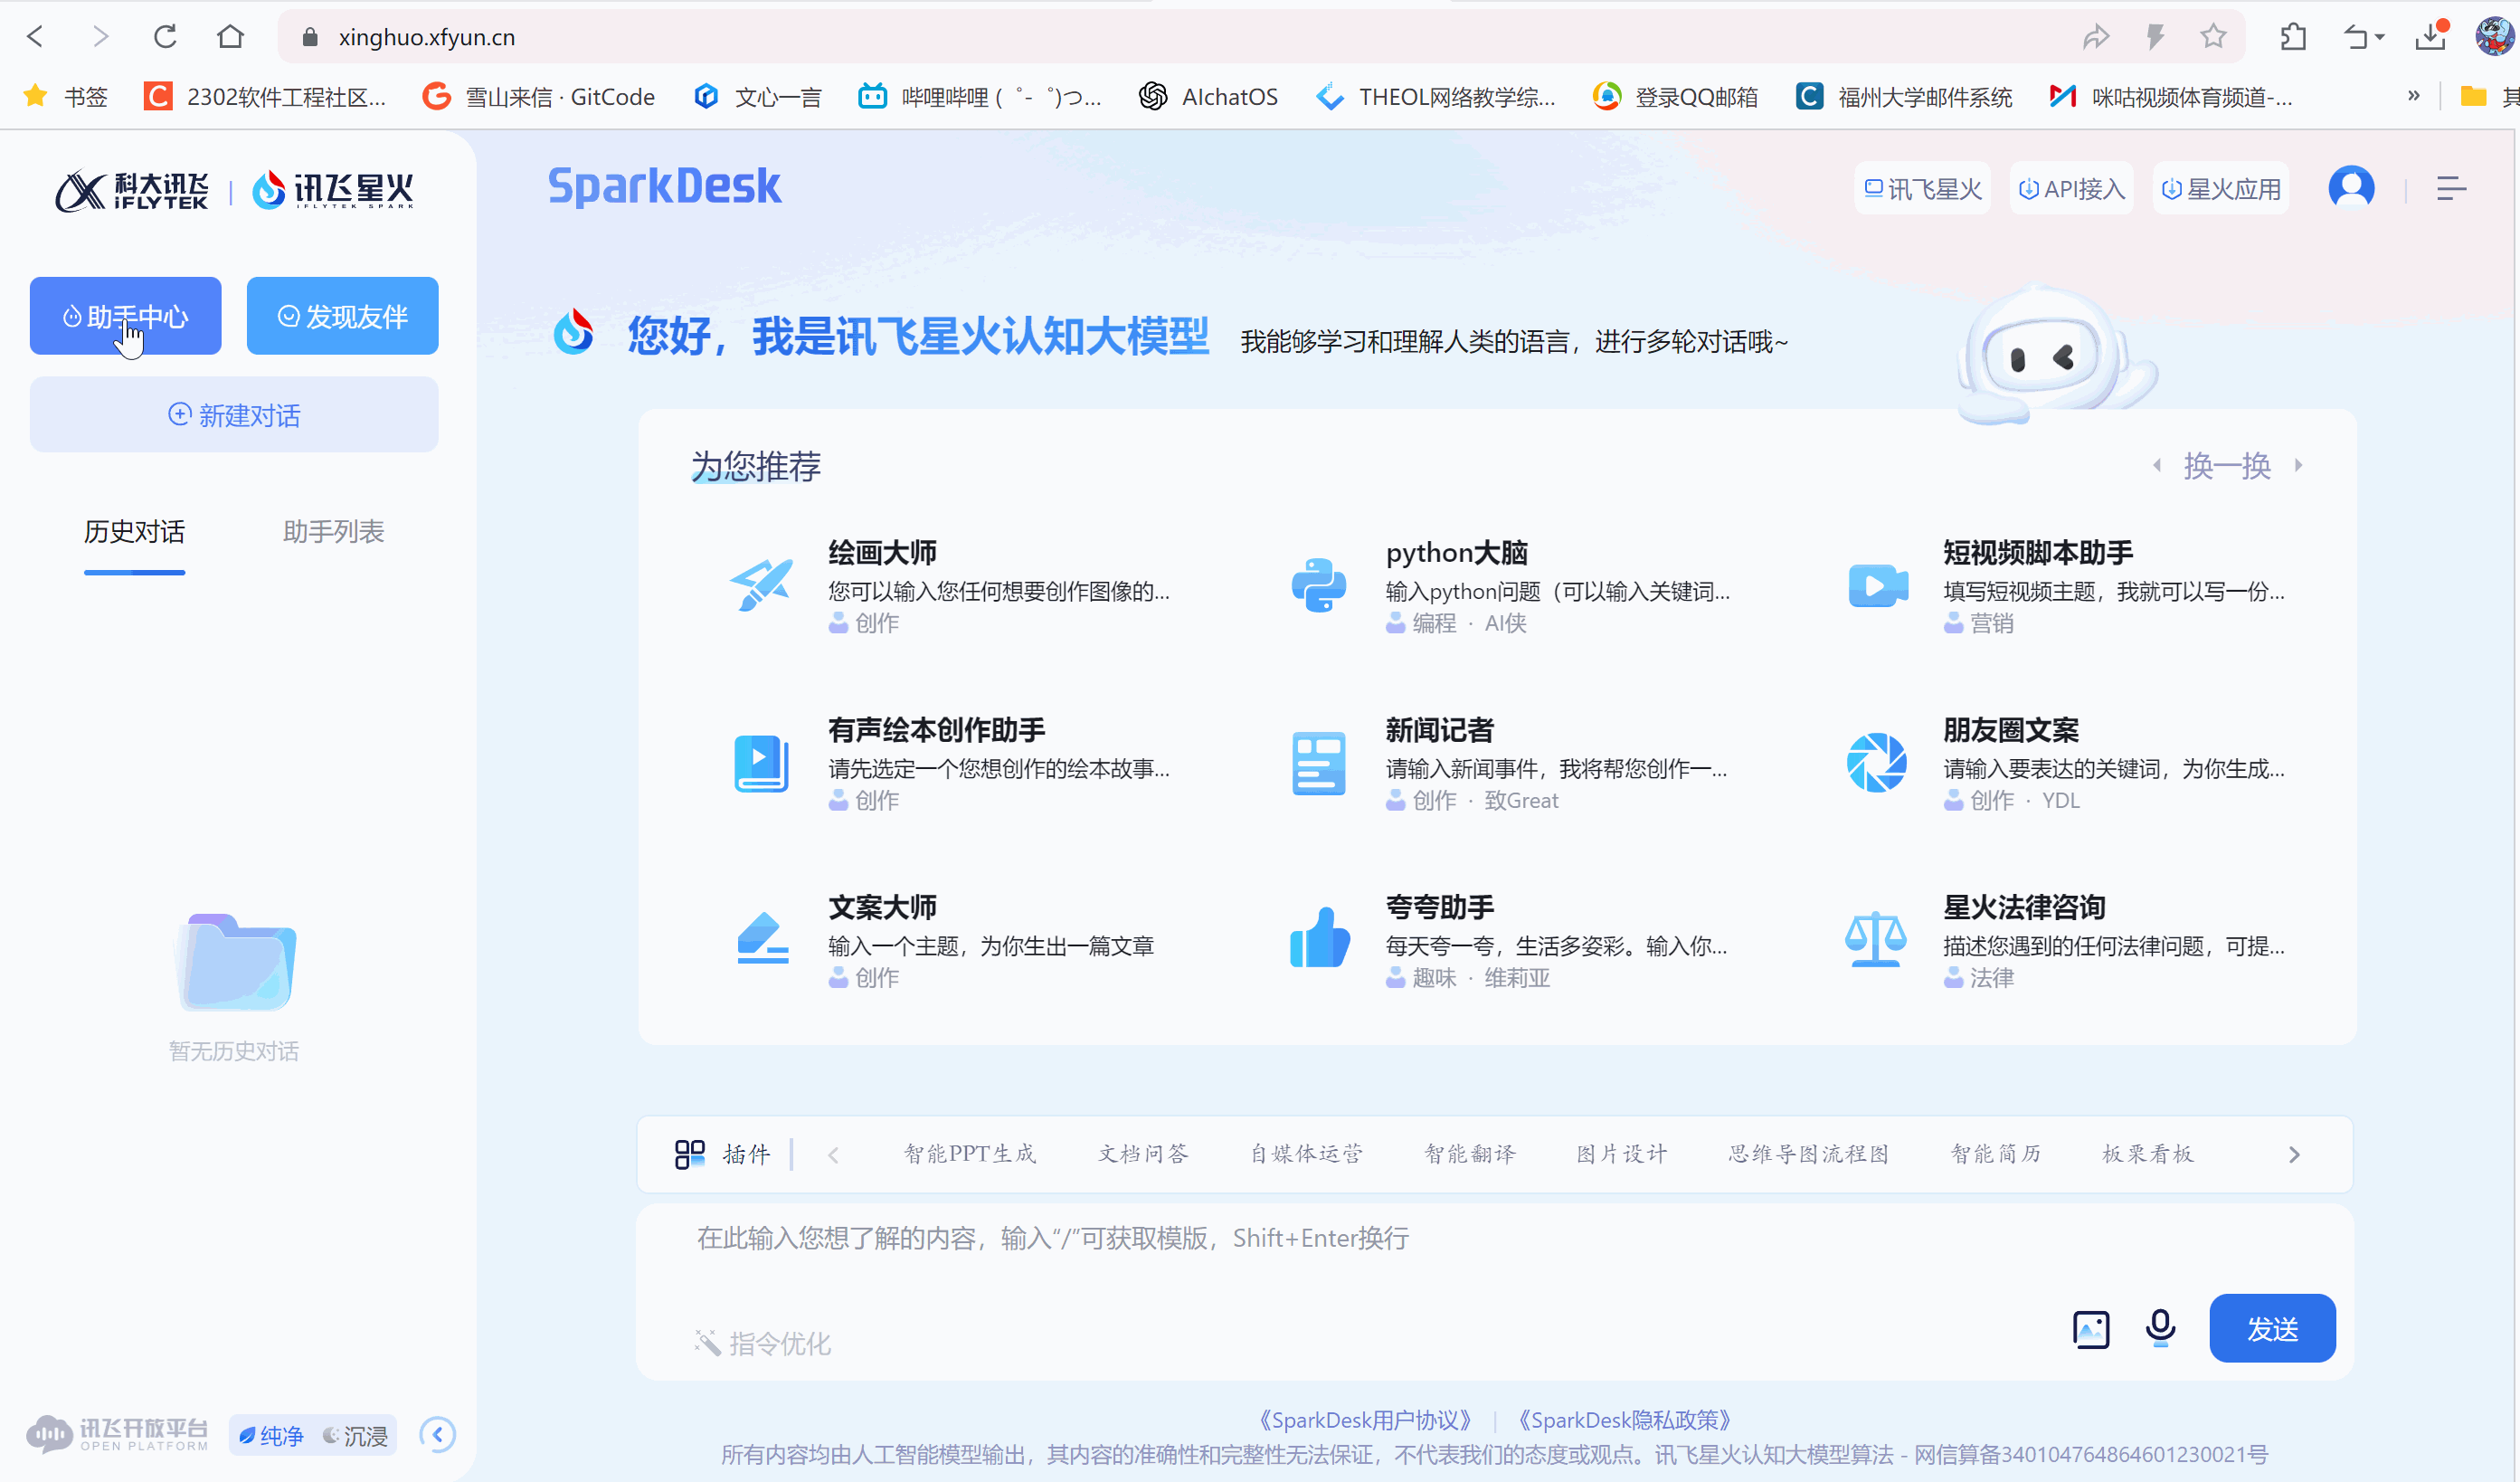Image resolution: width=2520 pixels, height=1482 pixels.
Task: Select the 历史对话 tab
Action: (x=134, y=531)
